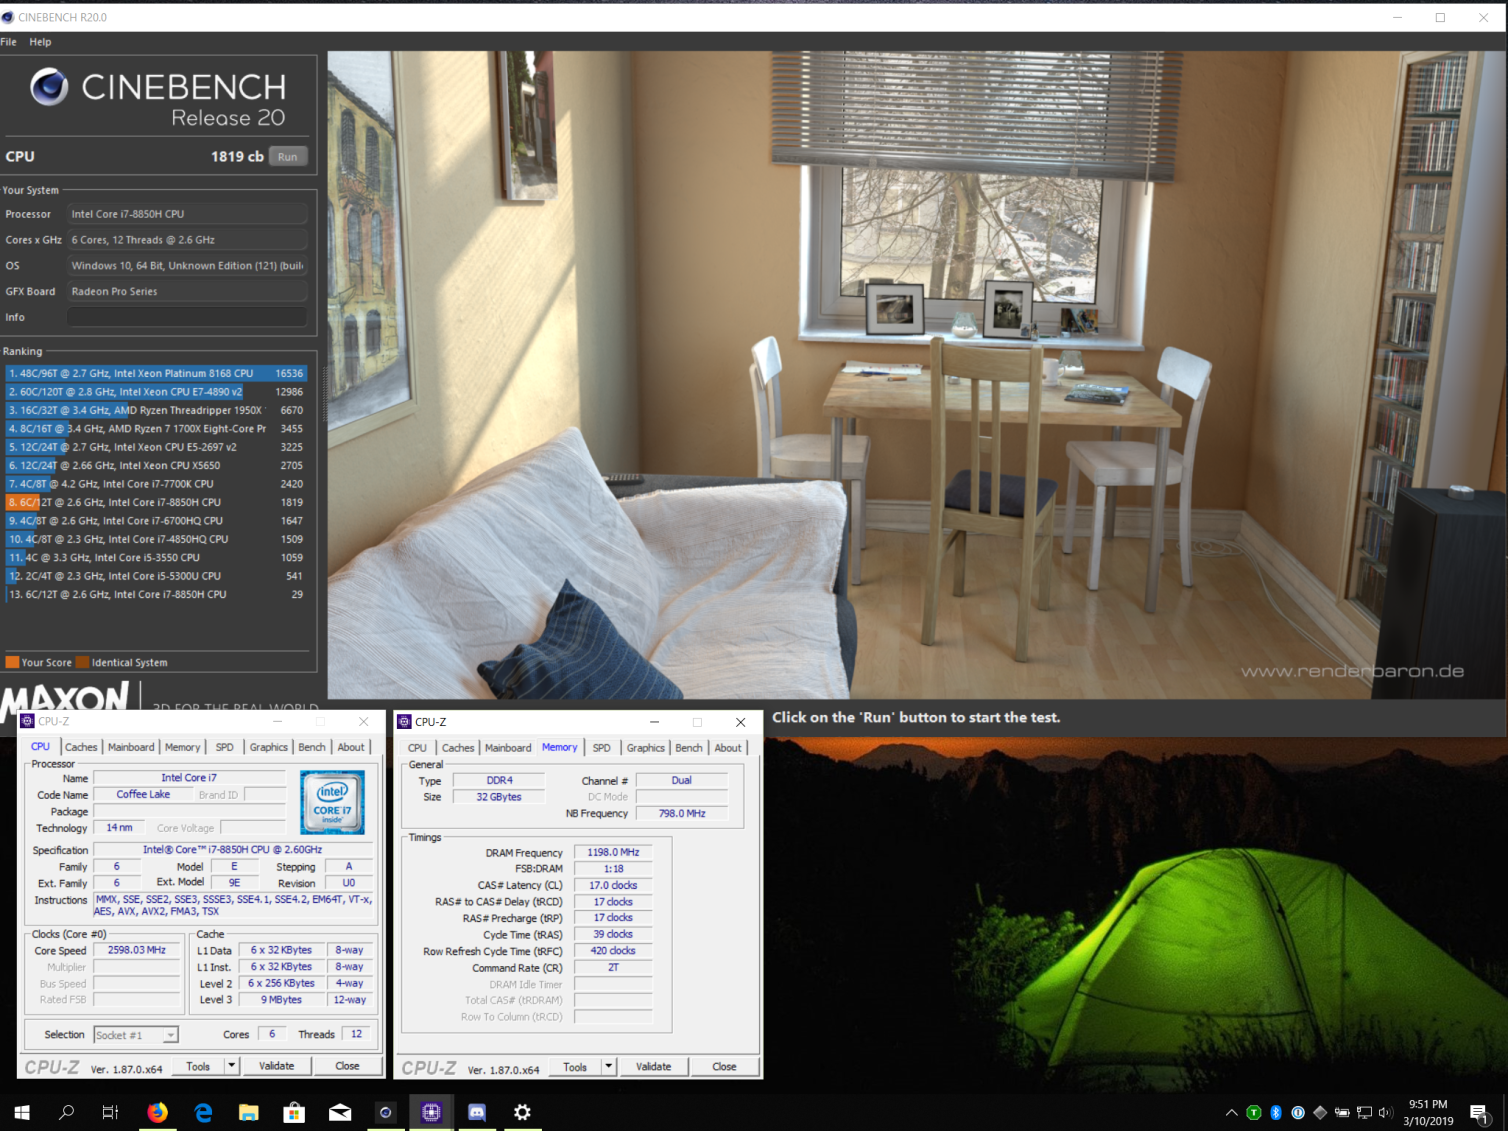Click Close button in right CPU-Z window
The image size is (1508, 1131).
tap(724, 1067)
